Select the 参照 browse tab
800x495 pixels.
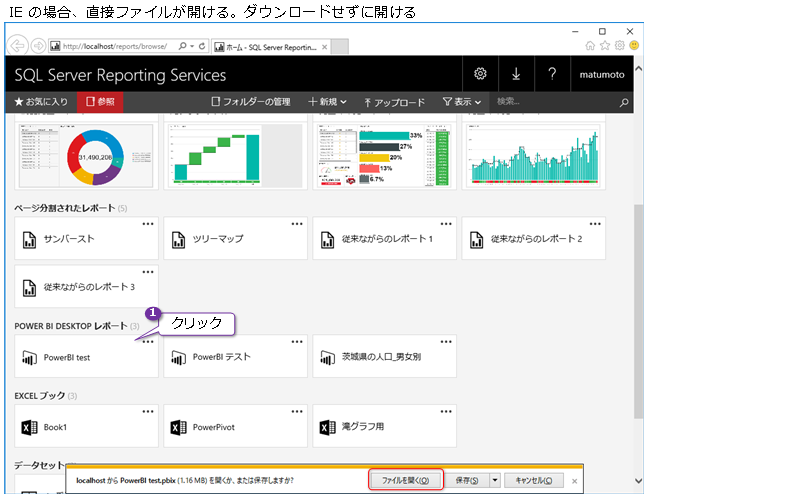(100, 102)
